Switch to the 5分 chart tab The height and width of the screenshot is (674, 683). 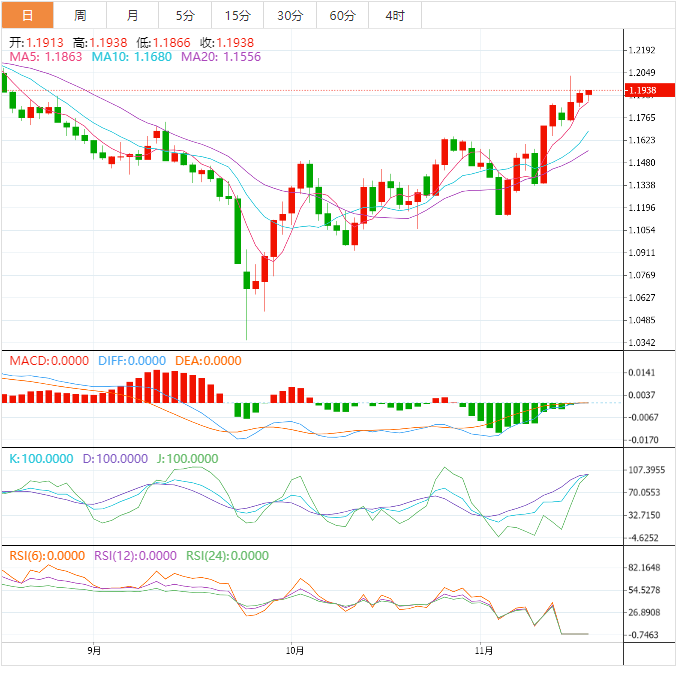click(x=185, y=15)
